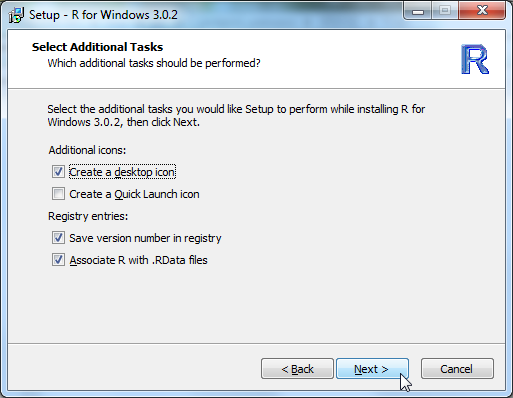This screenshot has height=398, width=513.
Task: Click the greyed-out maximize button
Action: 445,11
